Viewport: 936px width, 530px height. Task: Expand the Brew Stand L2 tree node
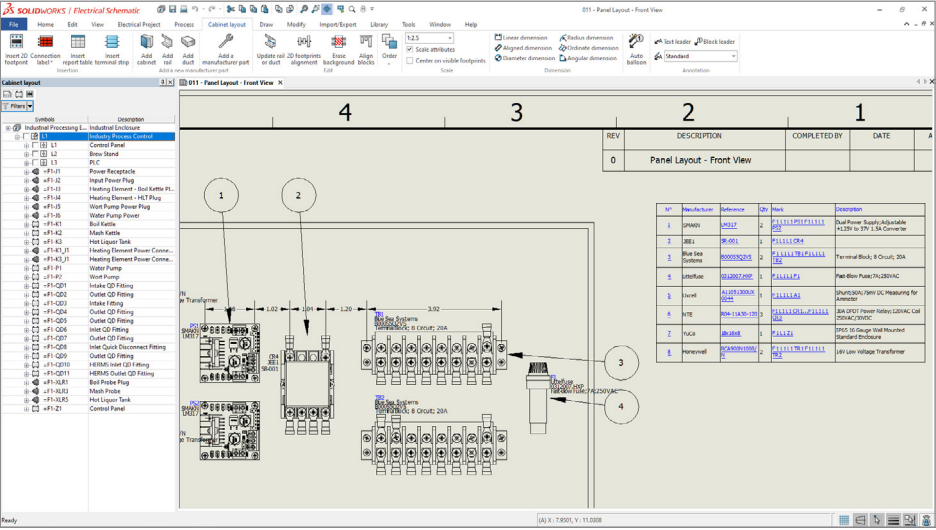[26, 154]
